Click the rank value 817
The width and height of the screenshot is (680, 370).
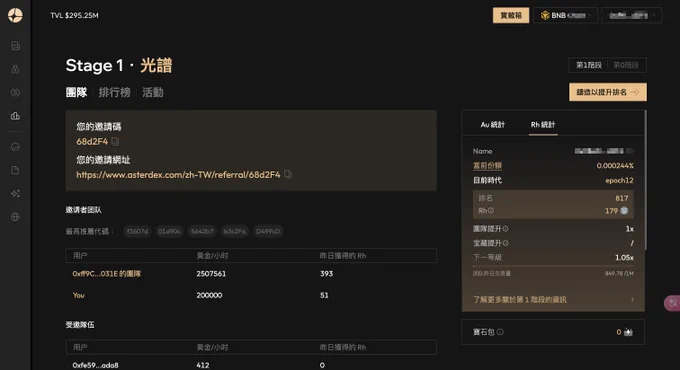point(621,198)
